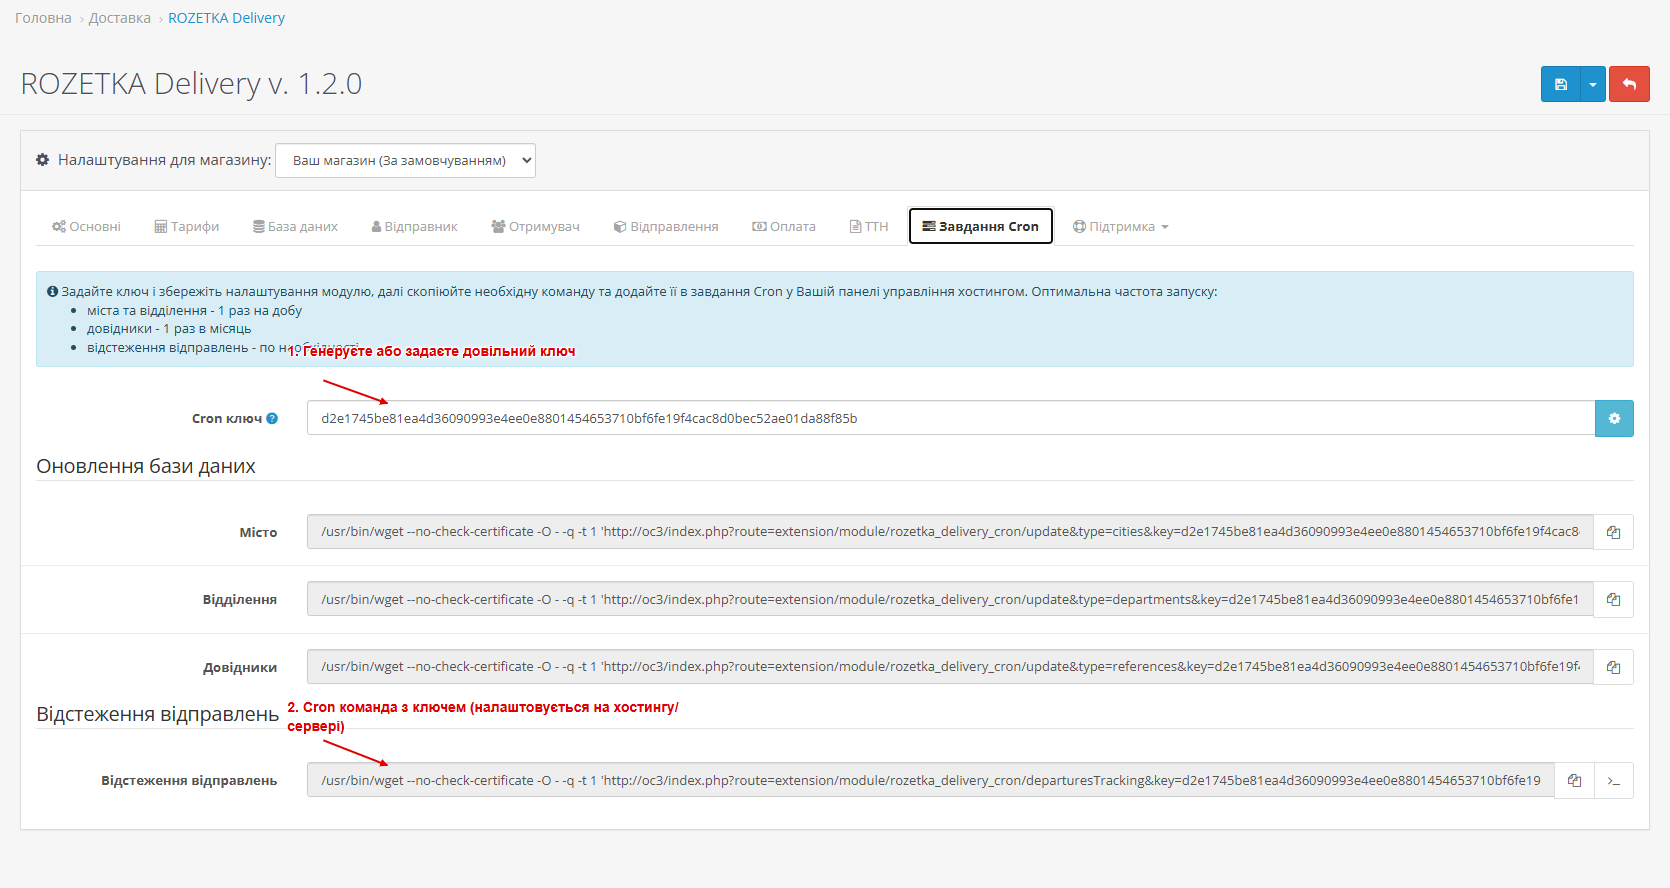This screenshot has width=1670, height=888.
Task: Open the Відправник tab
Action: pyautogui.click(x=414, y=226)
